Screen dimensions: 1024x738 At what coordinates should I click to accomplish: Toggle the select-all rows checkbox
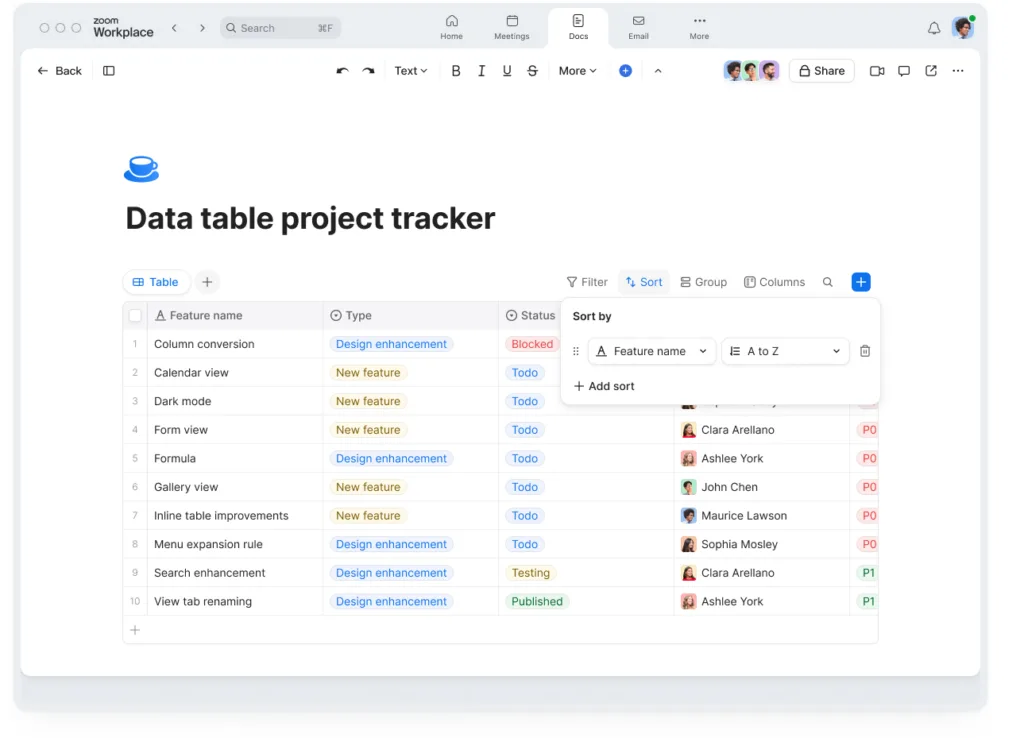pyautogui.click(x=135, y=316)
